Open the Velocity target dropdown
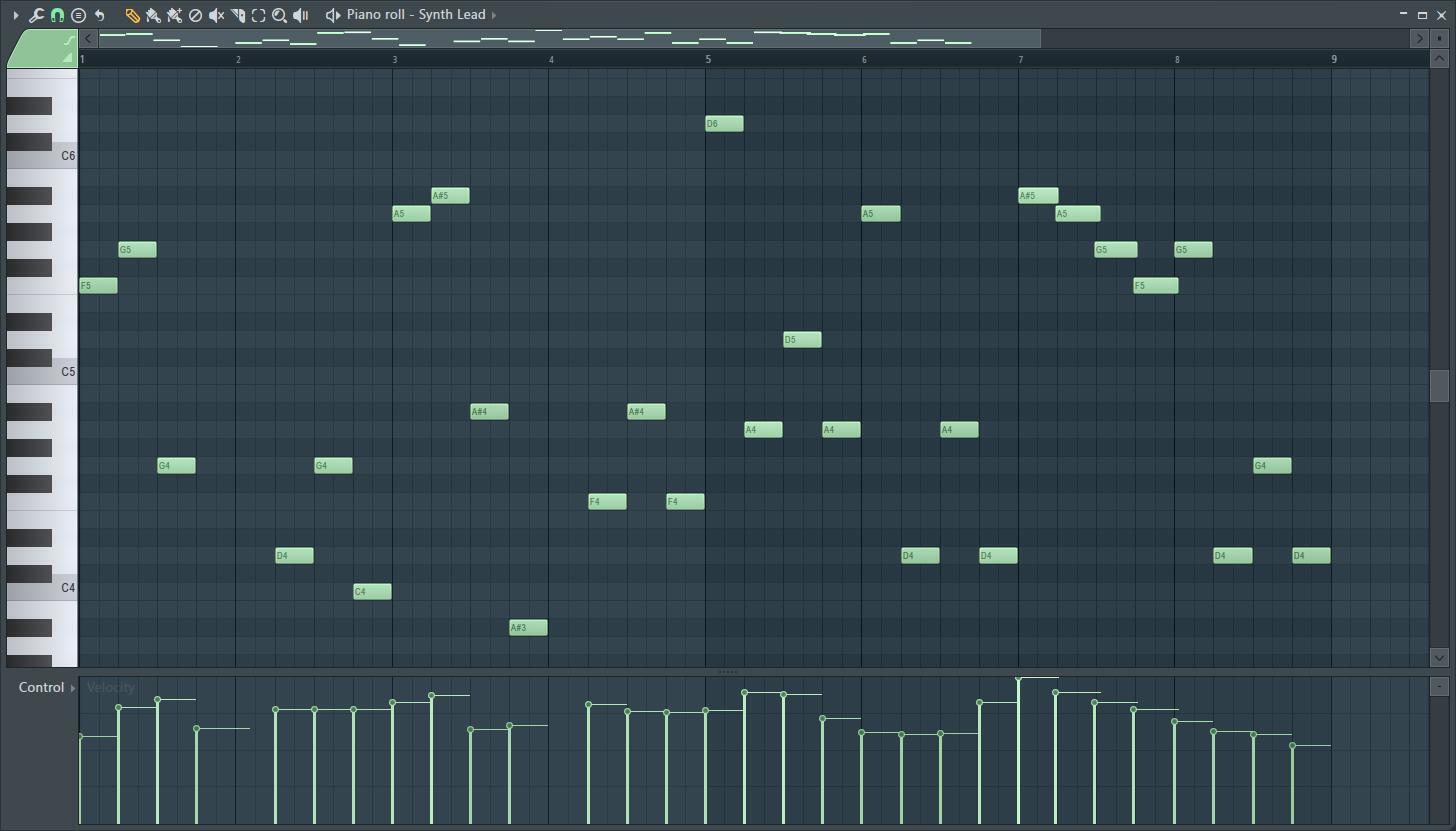The height and width of the screenshot is (831, 1456). point(110,687)
